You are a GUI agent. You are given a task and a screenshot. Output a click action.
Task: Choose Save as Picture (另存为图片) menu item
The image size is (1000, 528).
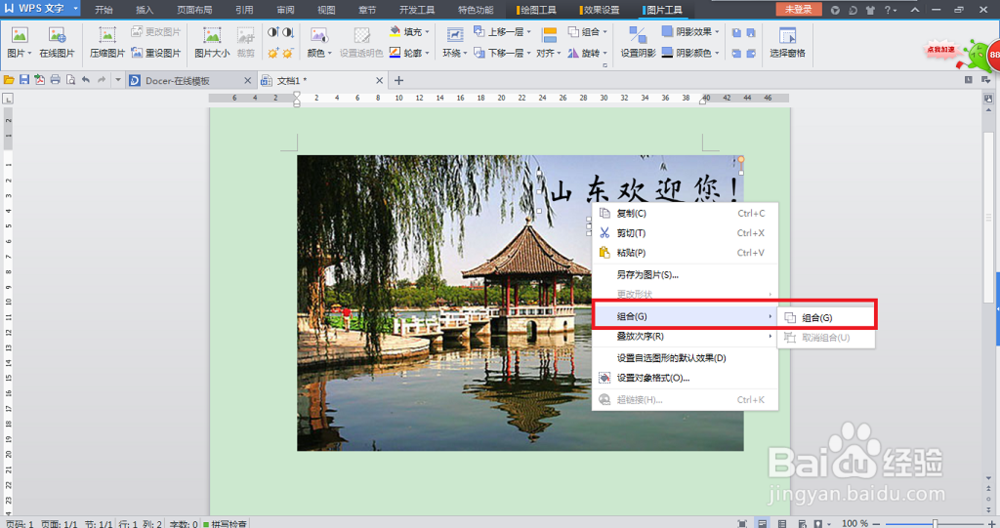685,275
